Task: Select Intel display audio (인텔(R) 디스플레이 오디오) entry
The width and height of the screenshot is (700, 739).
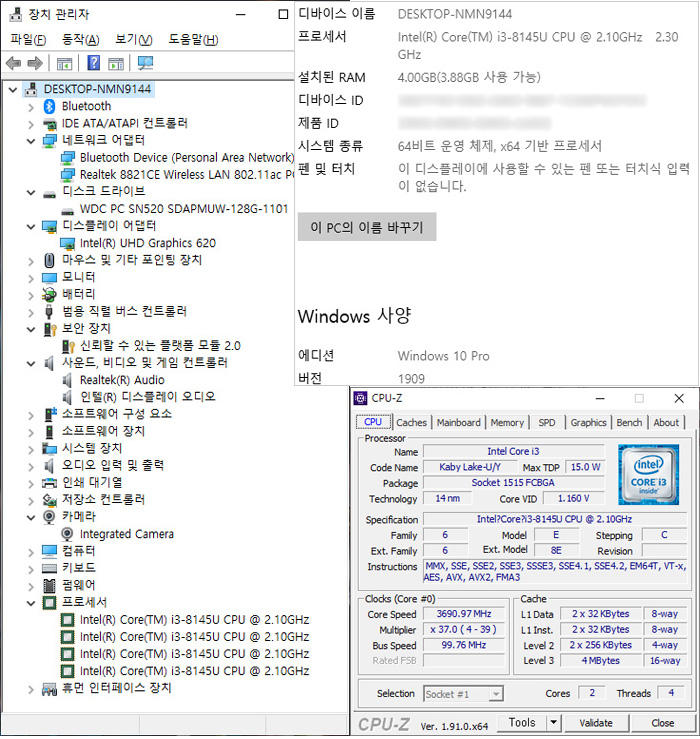Action: coord(148,397)
